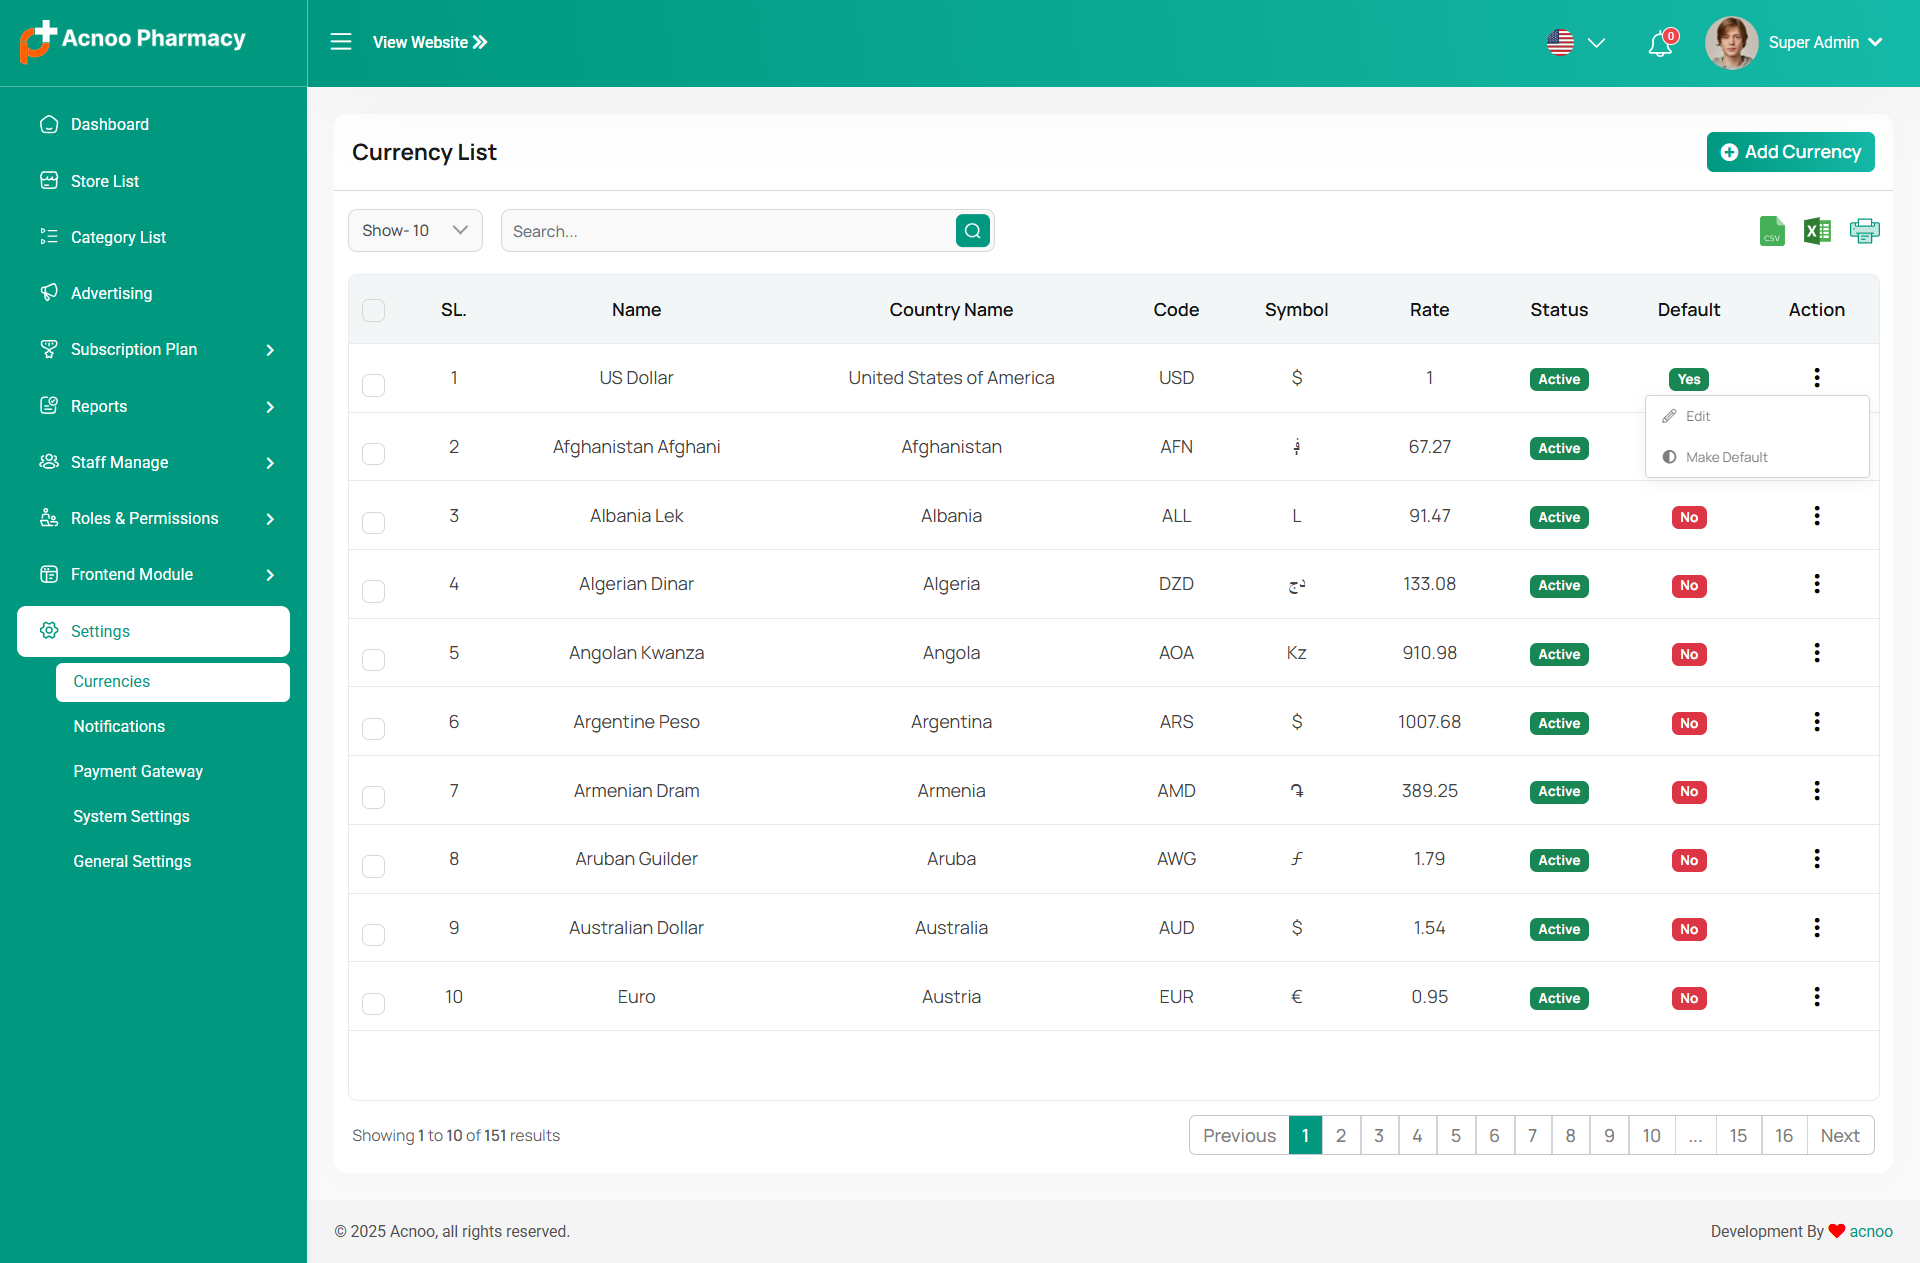Open Payment Gateway settings item

click(138, 771)
